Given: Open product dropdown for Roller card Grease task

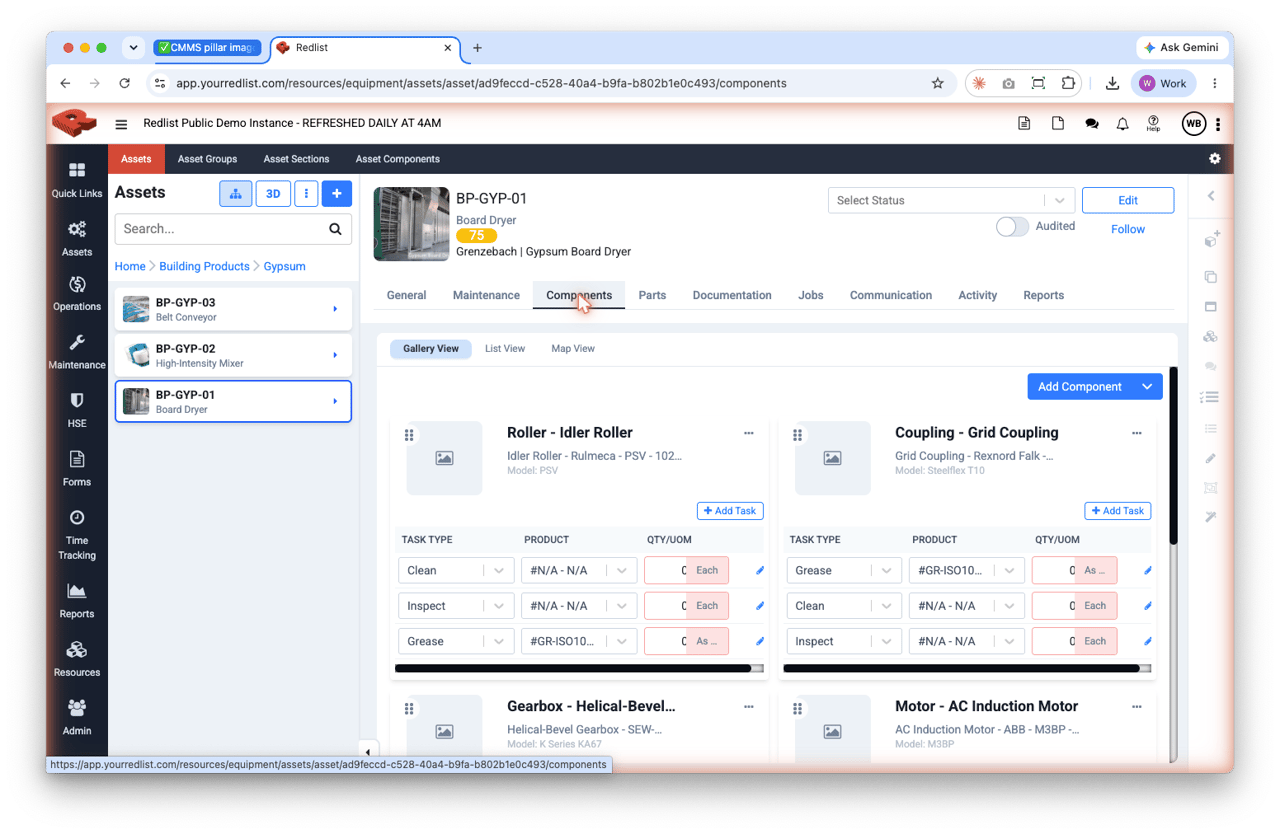Looking at the screenshot, I should click(x=579, y=641).
